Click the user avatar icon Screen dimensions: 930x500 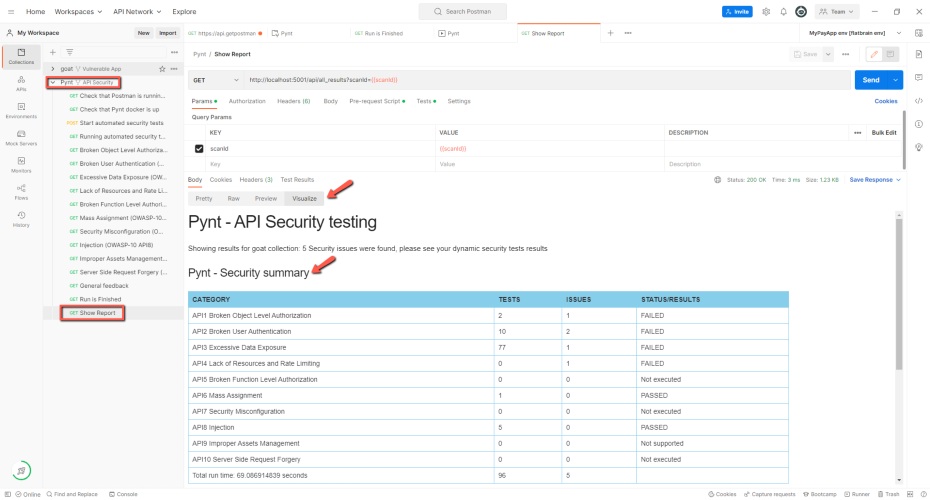coord(801,11)
